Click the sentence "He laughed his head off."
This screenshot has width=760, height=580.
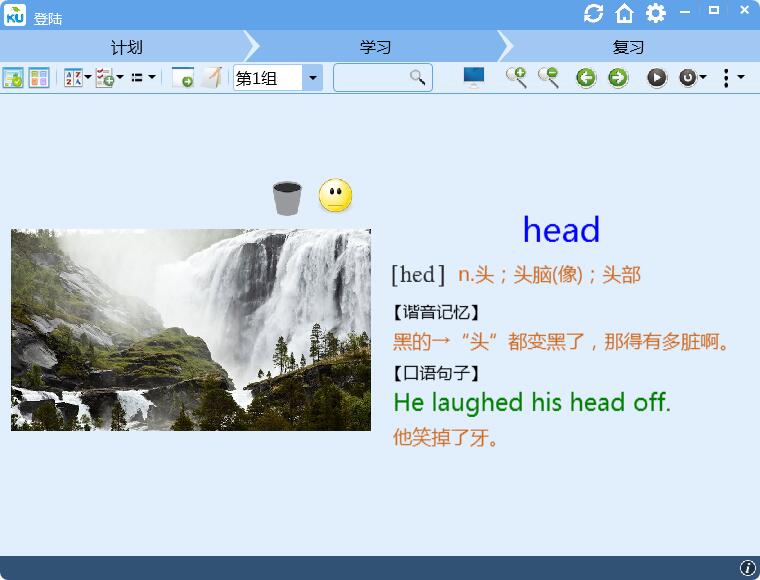coord(532,403)
